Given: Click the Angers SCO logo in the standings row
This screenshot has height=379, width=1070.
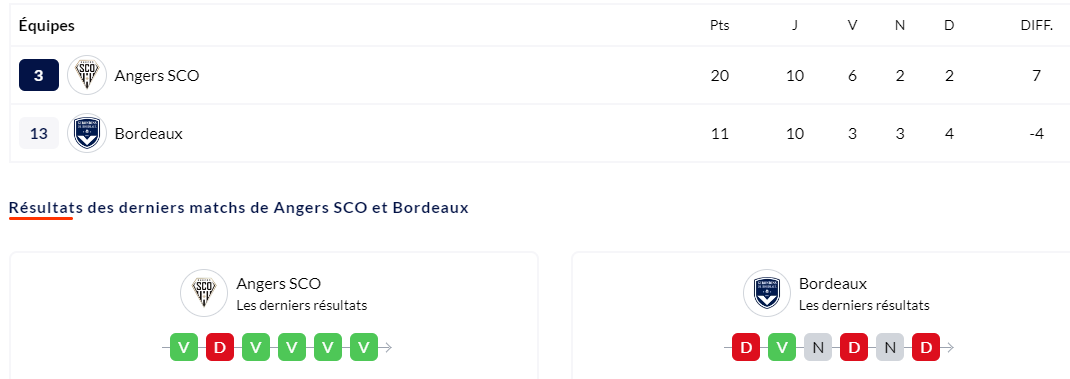Looking at the screenshot, I should (87, 75).
